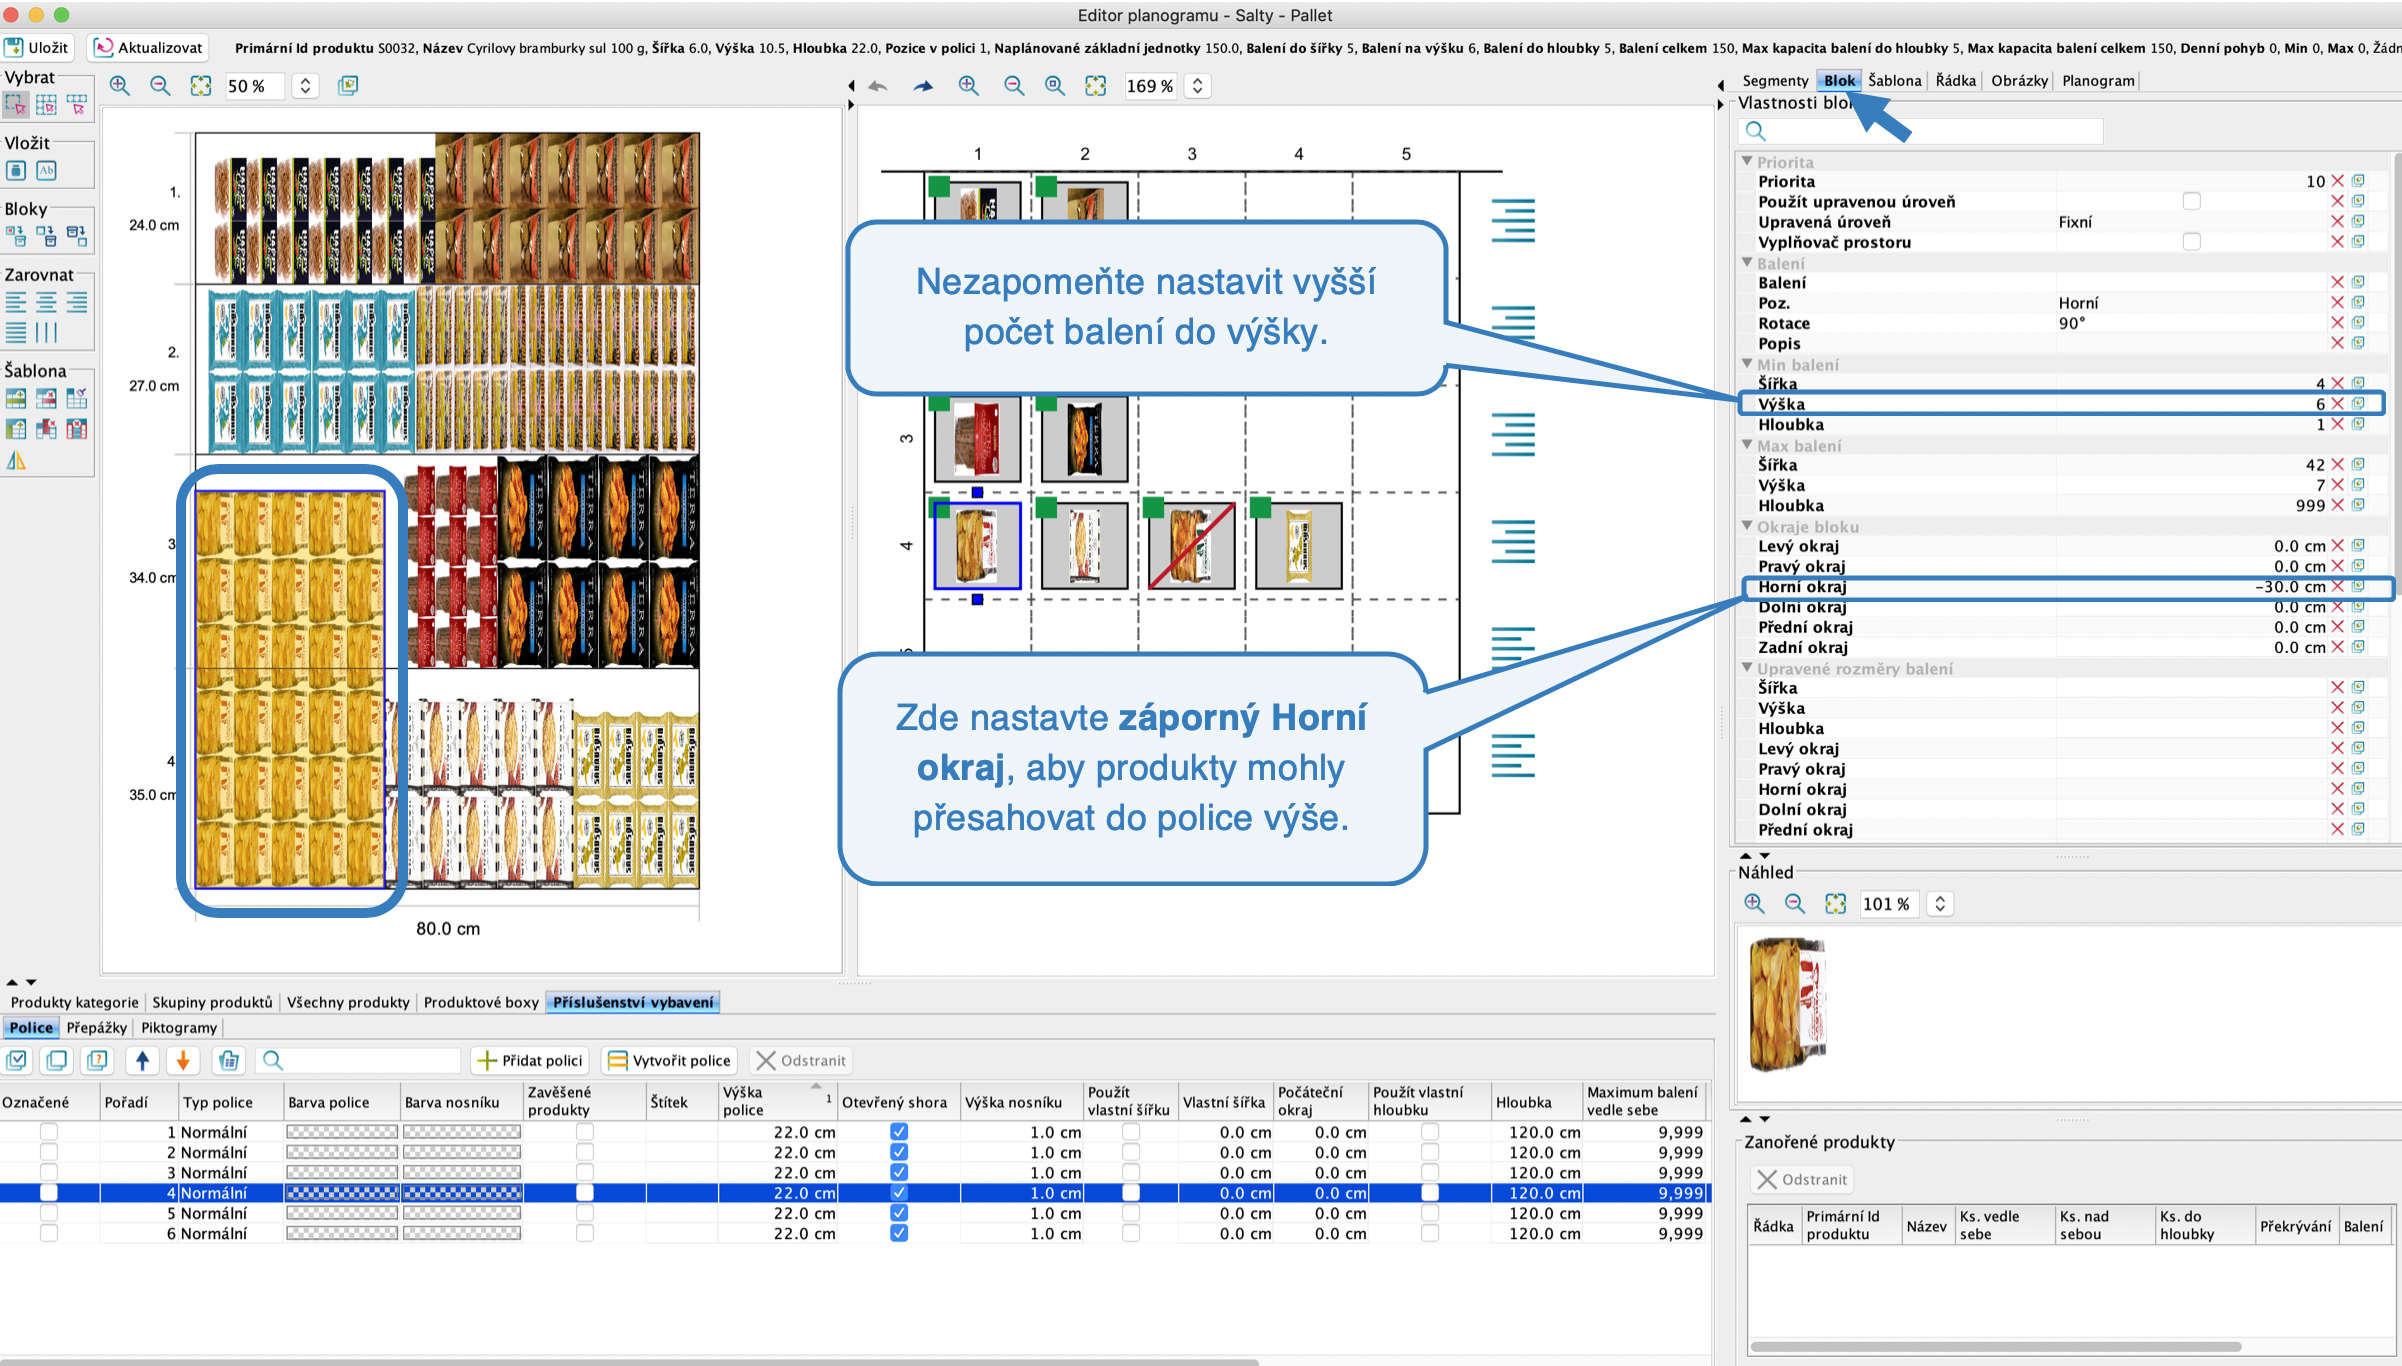Switch to the Segmenty tab

point(1775,80)
